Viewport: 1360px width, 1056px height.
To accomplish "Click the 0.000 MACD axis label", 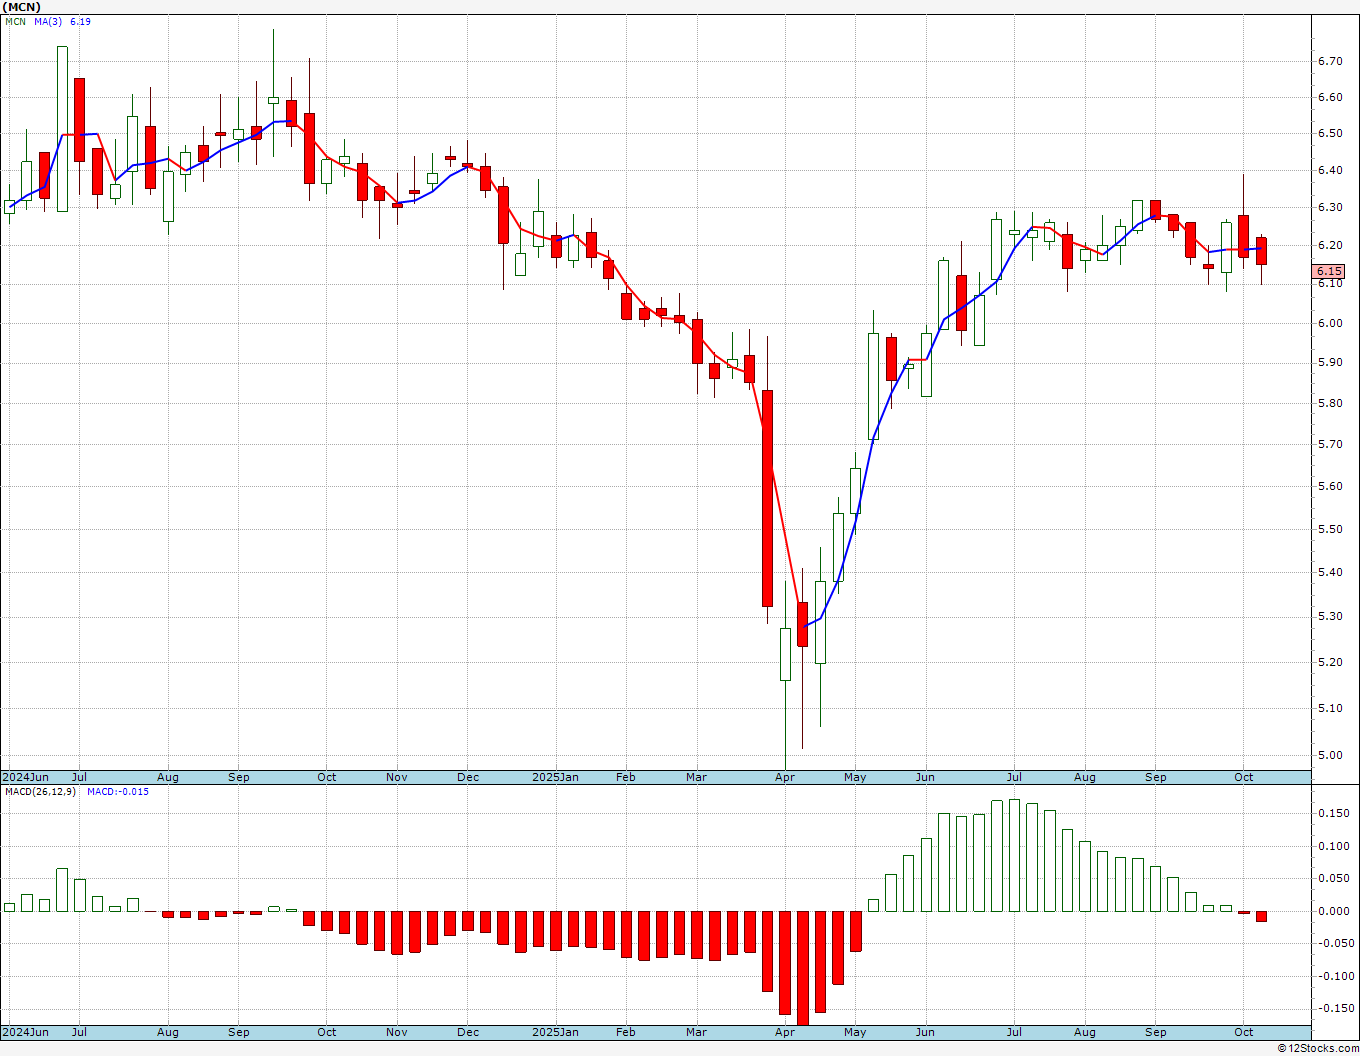I will click(x=1333, y=911).
